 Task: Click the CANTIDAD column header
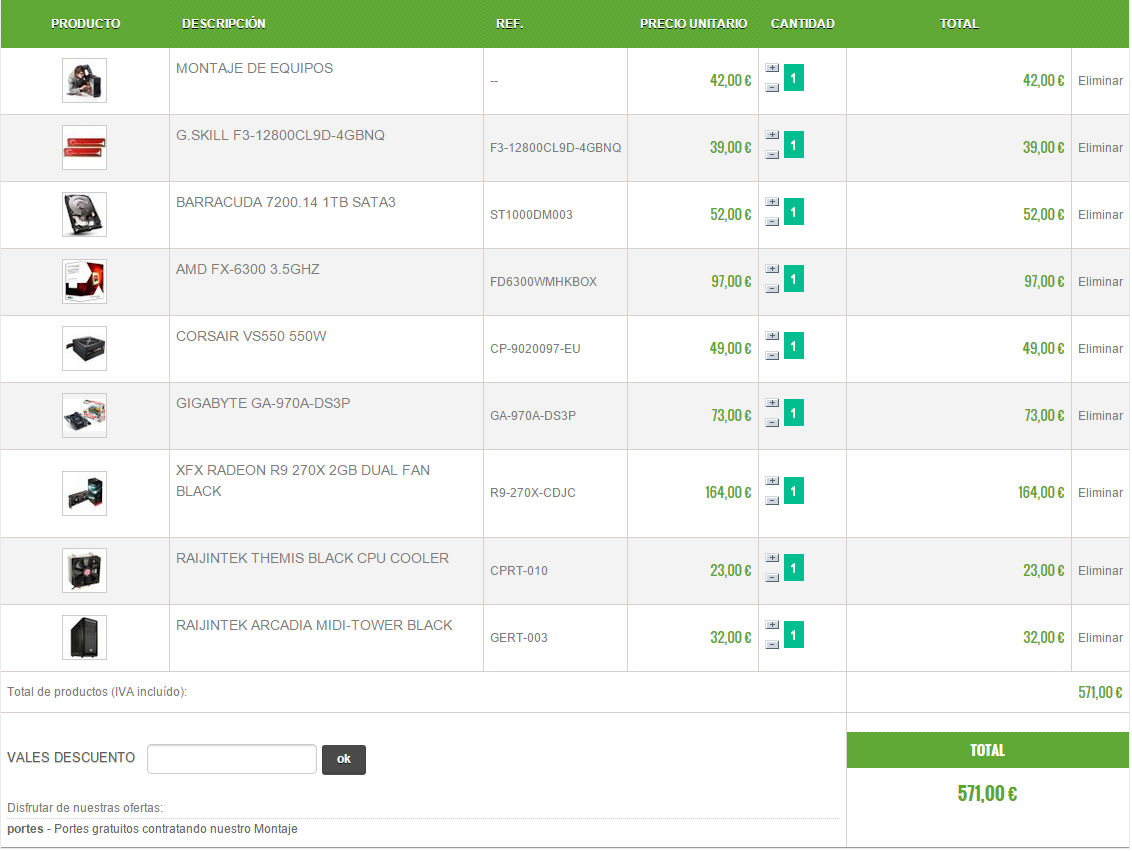pos(802,24)
